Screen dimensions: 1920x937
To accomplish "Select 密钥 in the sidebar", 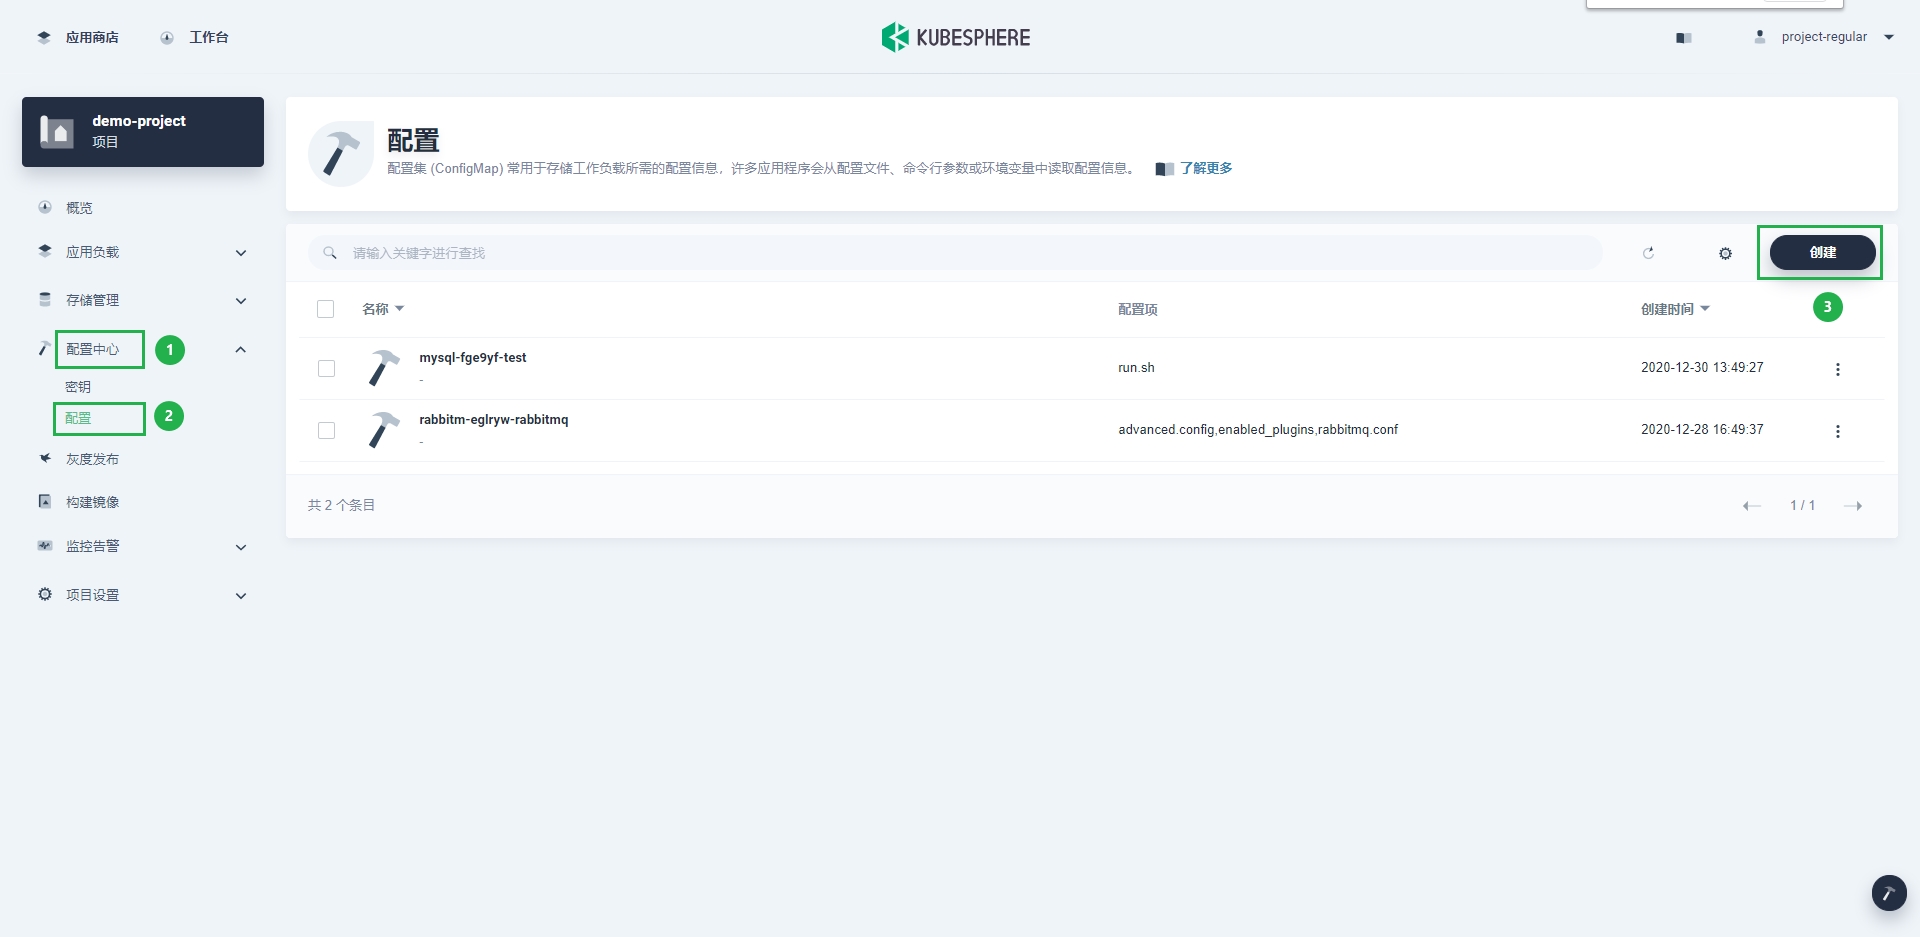I will 78,386.
